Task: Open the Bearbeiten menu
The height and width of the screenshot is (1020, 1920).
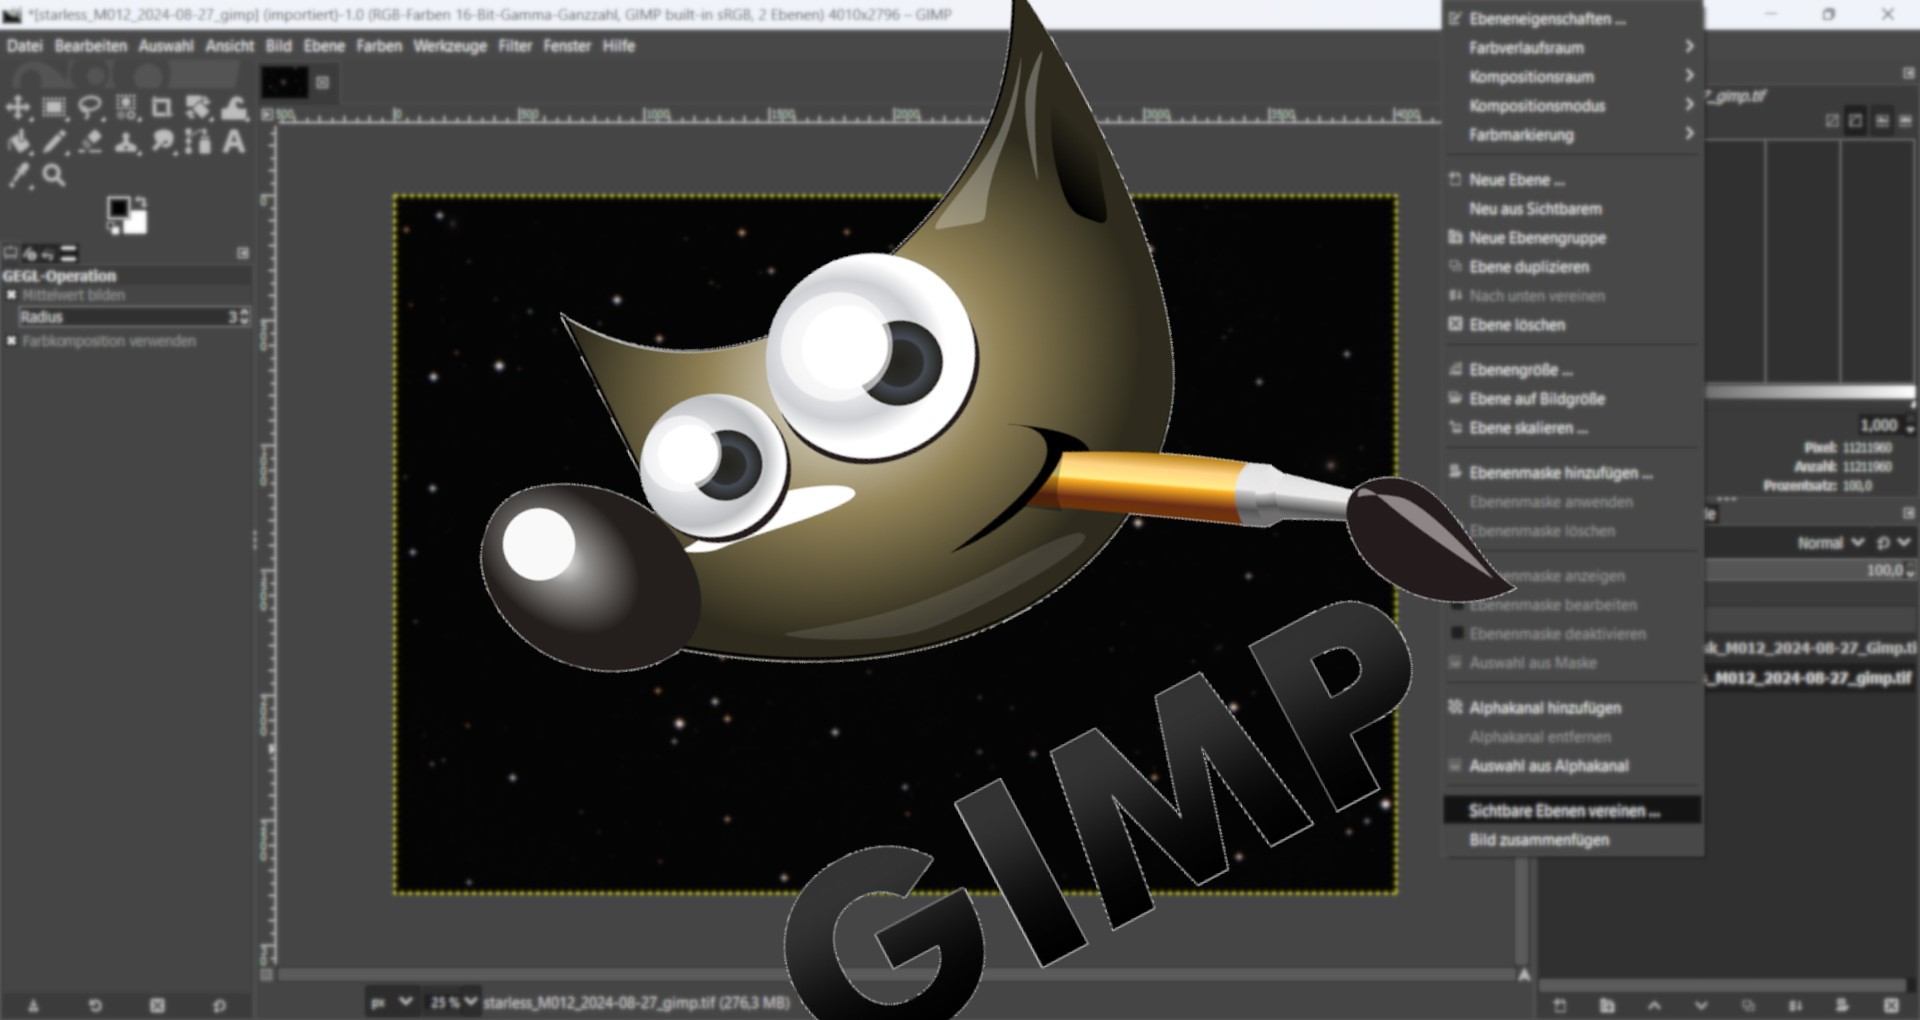Action: 91,45
